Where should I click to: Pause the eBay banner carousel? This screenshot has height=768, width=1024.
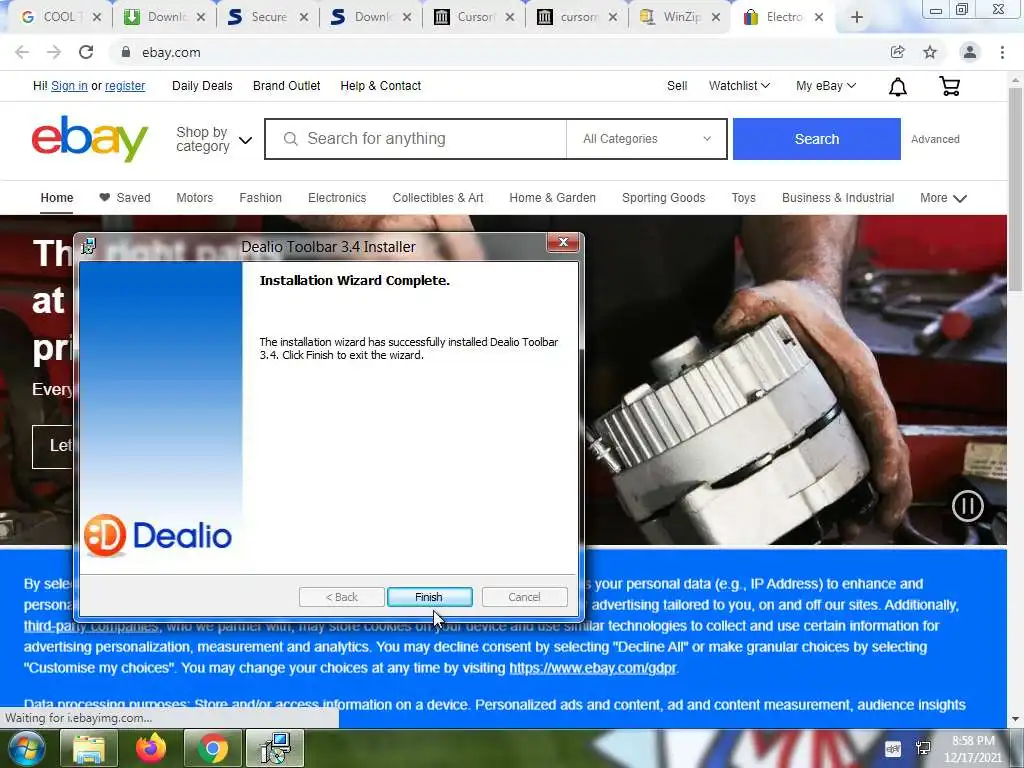(967, 505)
